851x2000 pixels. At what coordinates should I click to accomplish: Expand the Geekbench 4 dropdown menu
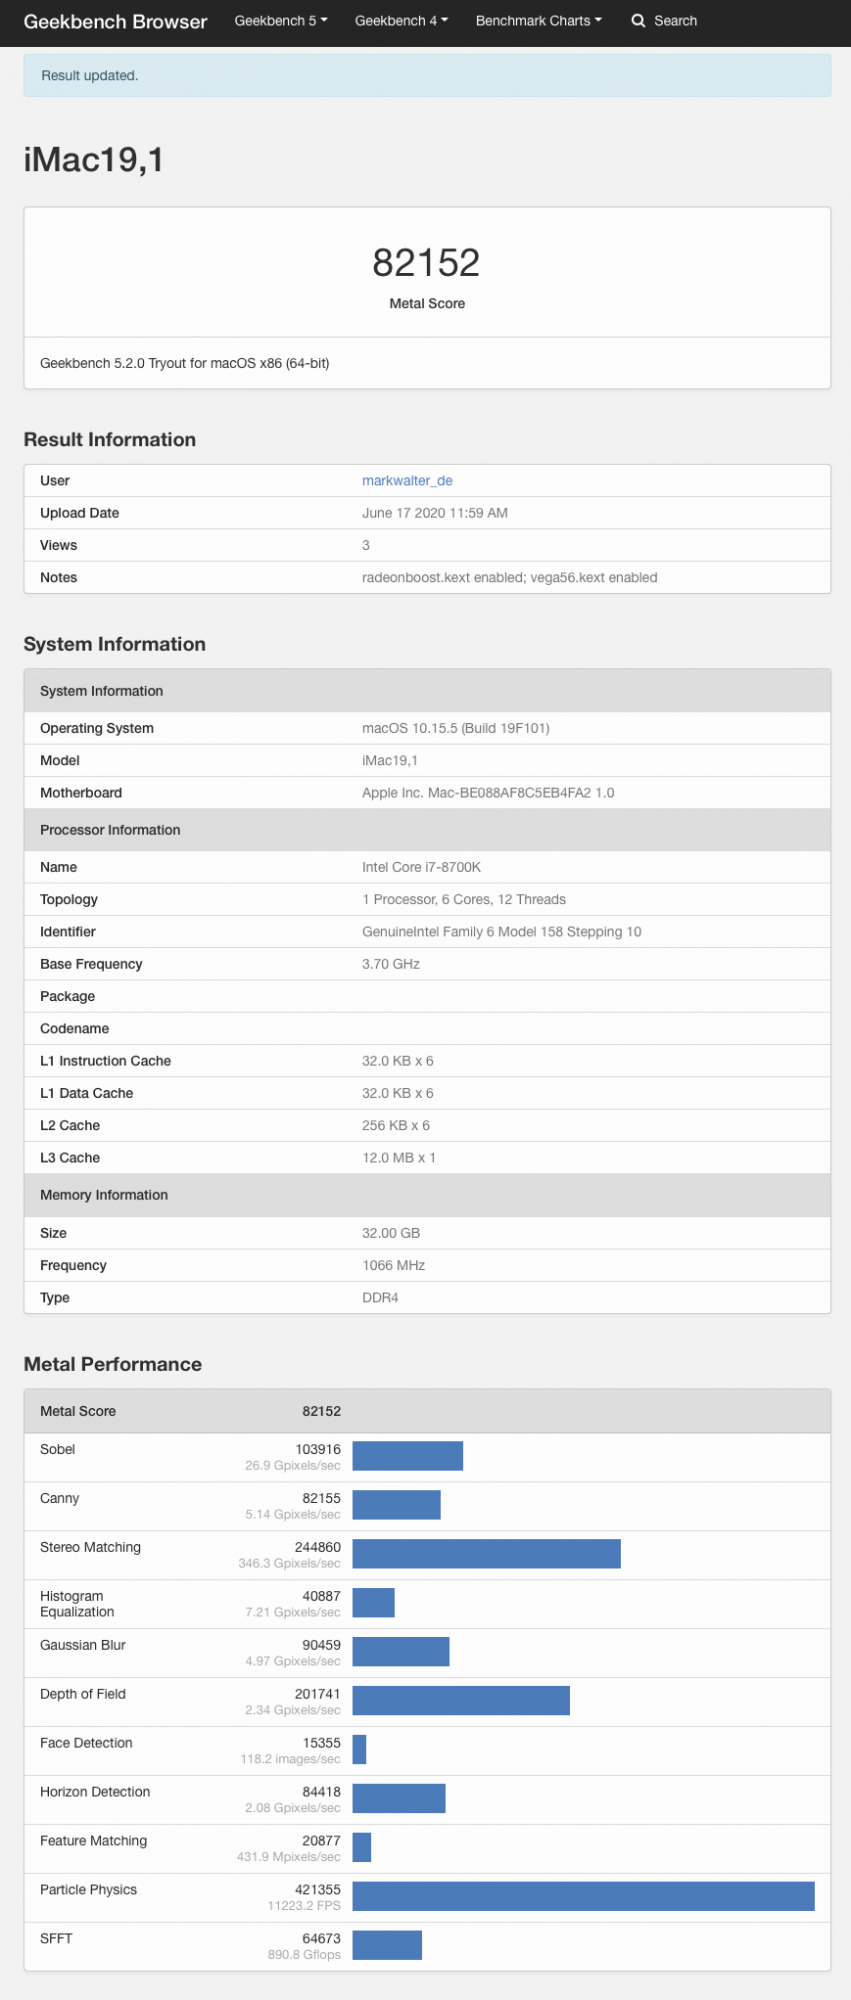click(x=401, y=21)
